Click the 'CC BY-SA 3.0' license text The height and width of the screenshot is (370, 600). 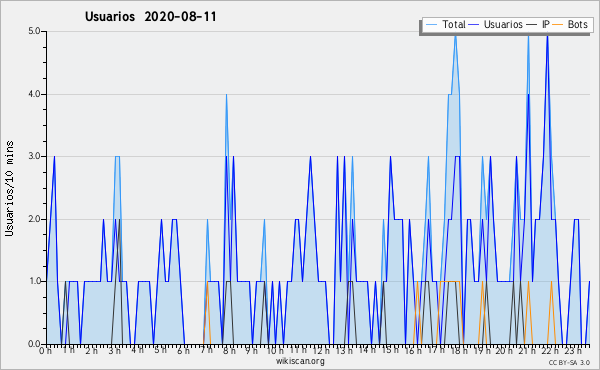tap(569, 363)
